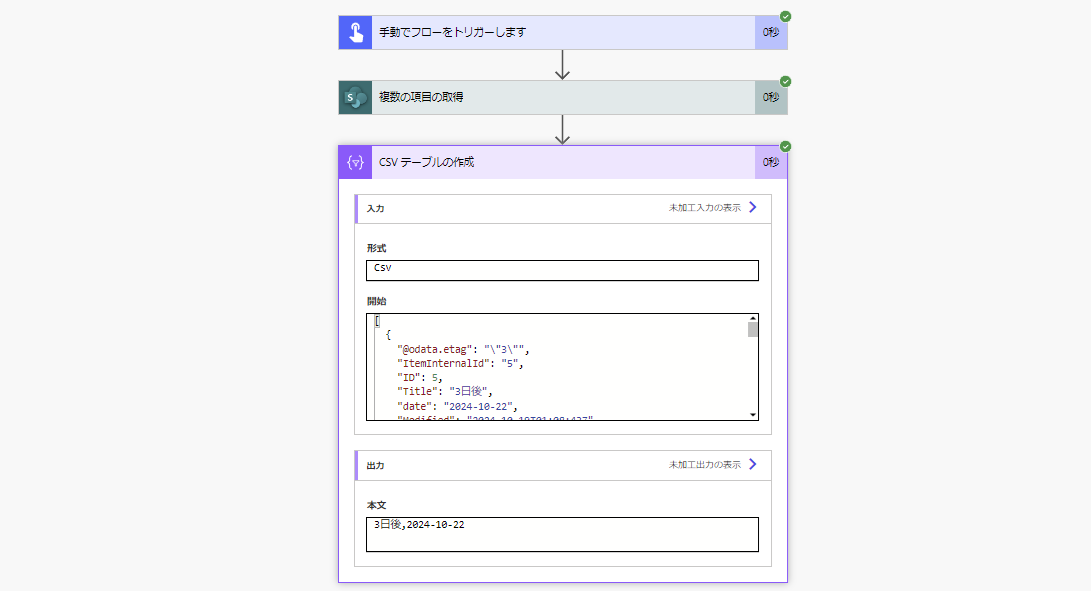Click the 0秒 badge on 複数の項目の取得

769,97
